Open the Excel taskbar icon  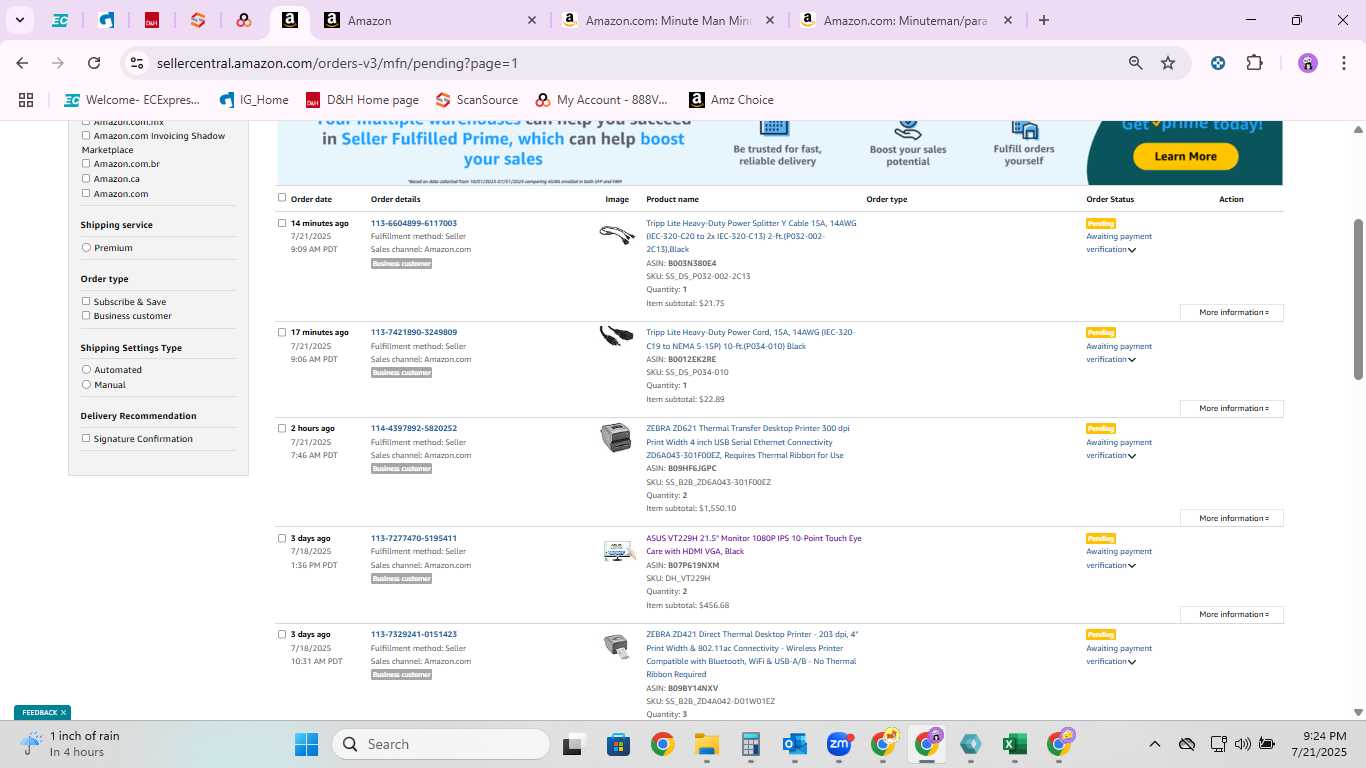1015,744
